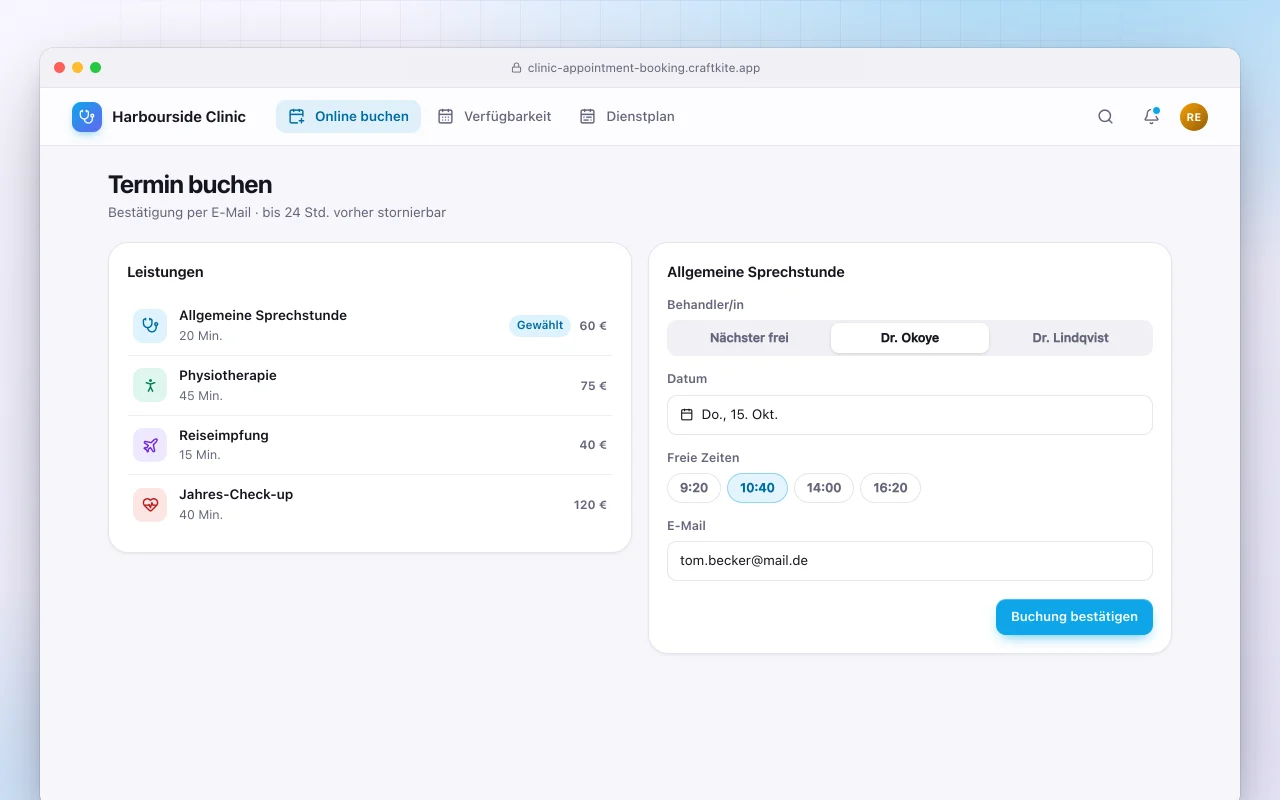Click the 75 € price
This screenshot has height=800, width=1280.
[x=594, y=386]
